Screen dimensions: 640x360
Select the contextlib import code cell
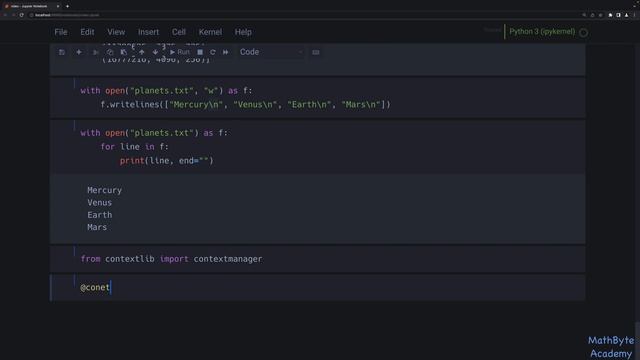(x=318, y=259)
